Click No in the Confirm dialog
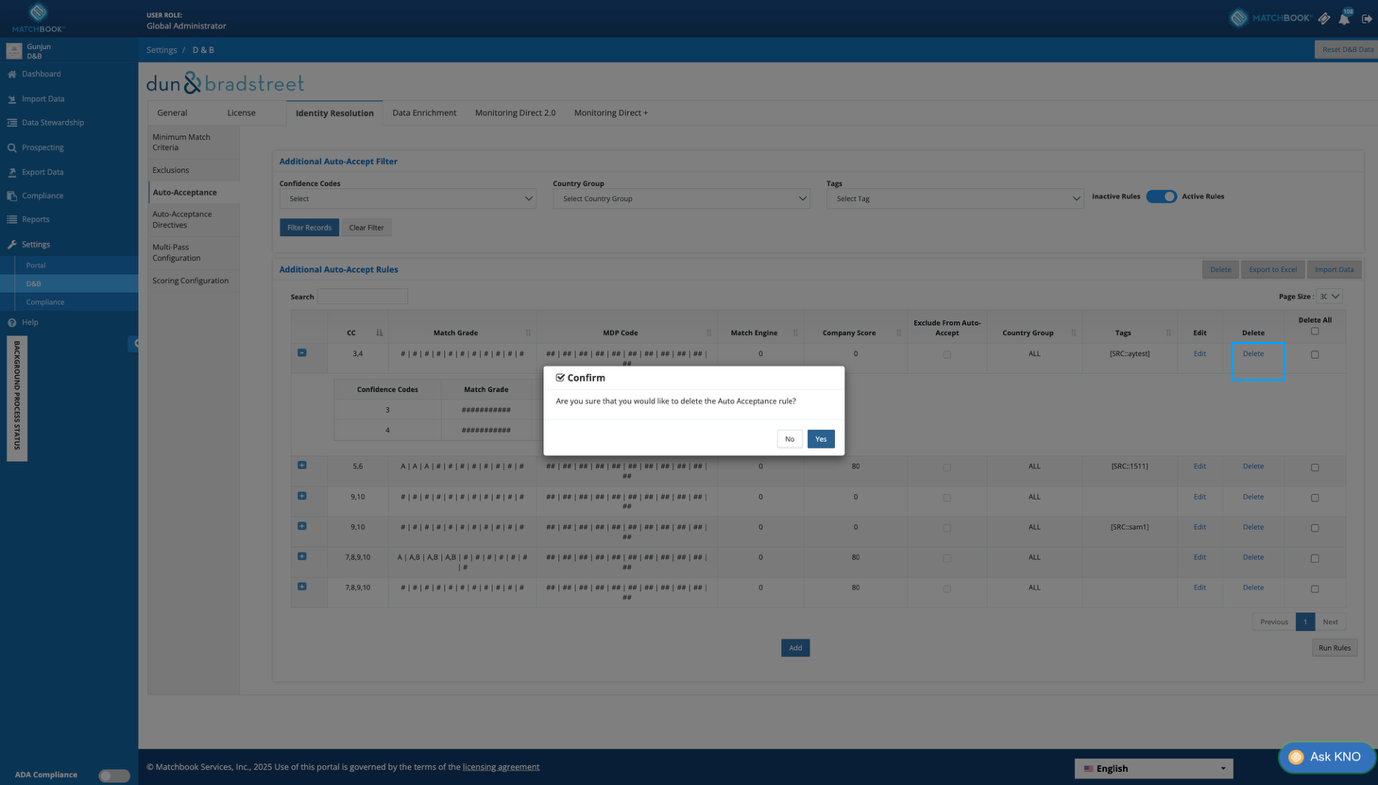 pos(789,439)
